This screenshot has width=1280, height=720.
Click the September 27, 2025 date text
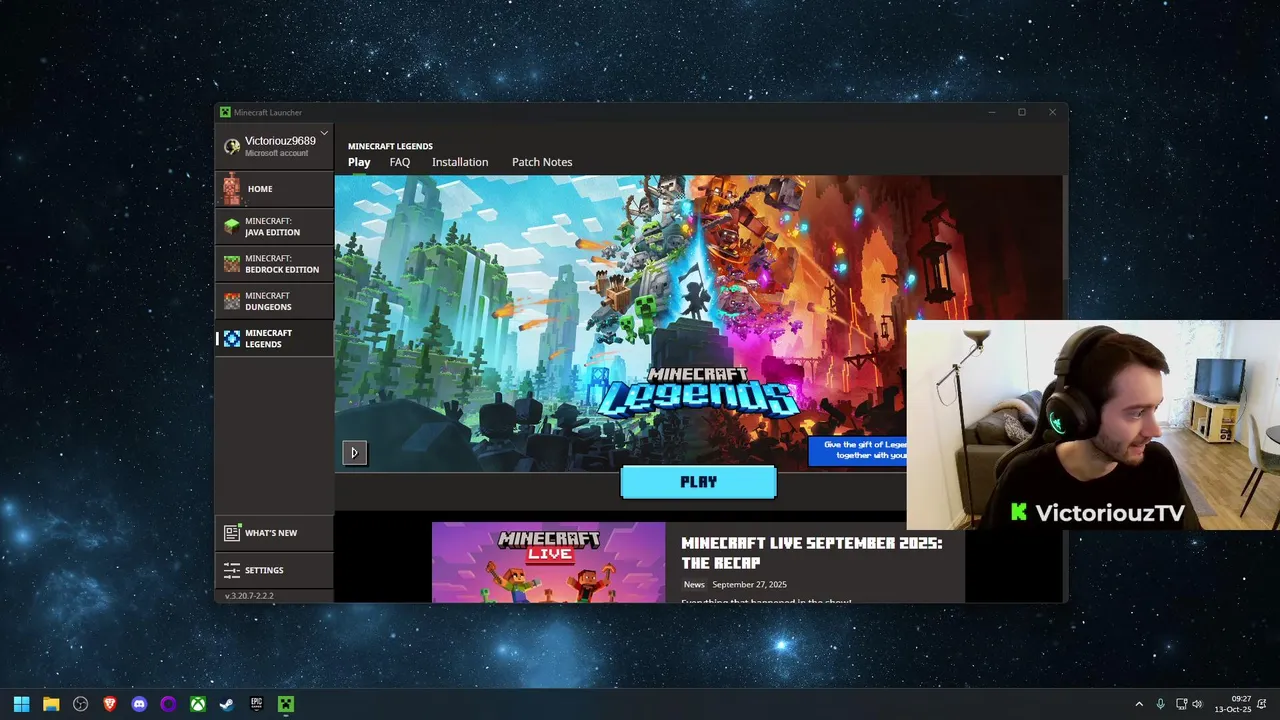[749, 584]
